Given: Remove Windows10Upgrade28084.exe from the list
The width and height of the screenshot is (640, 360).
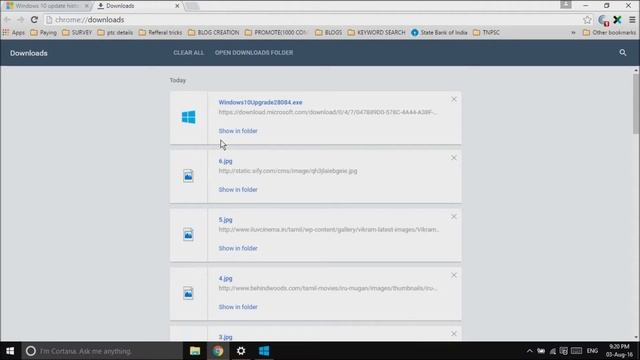Looking at the screenshot, I should click(454, 99).
